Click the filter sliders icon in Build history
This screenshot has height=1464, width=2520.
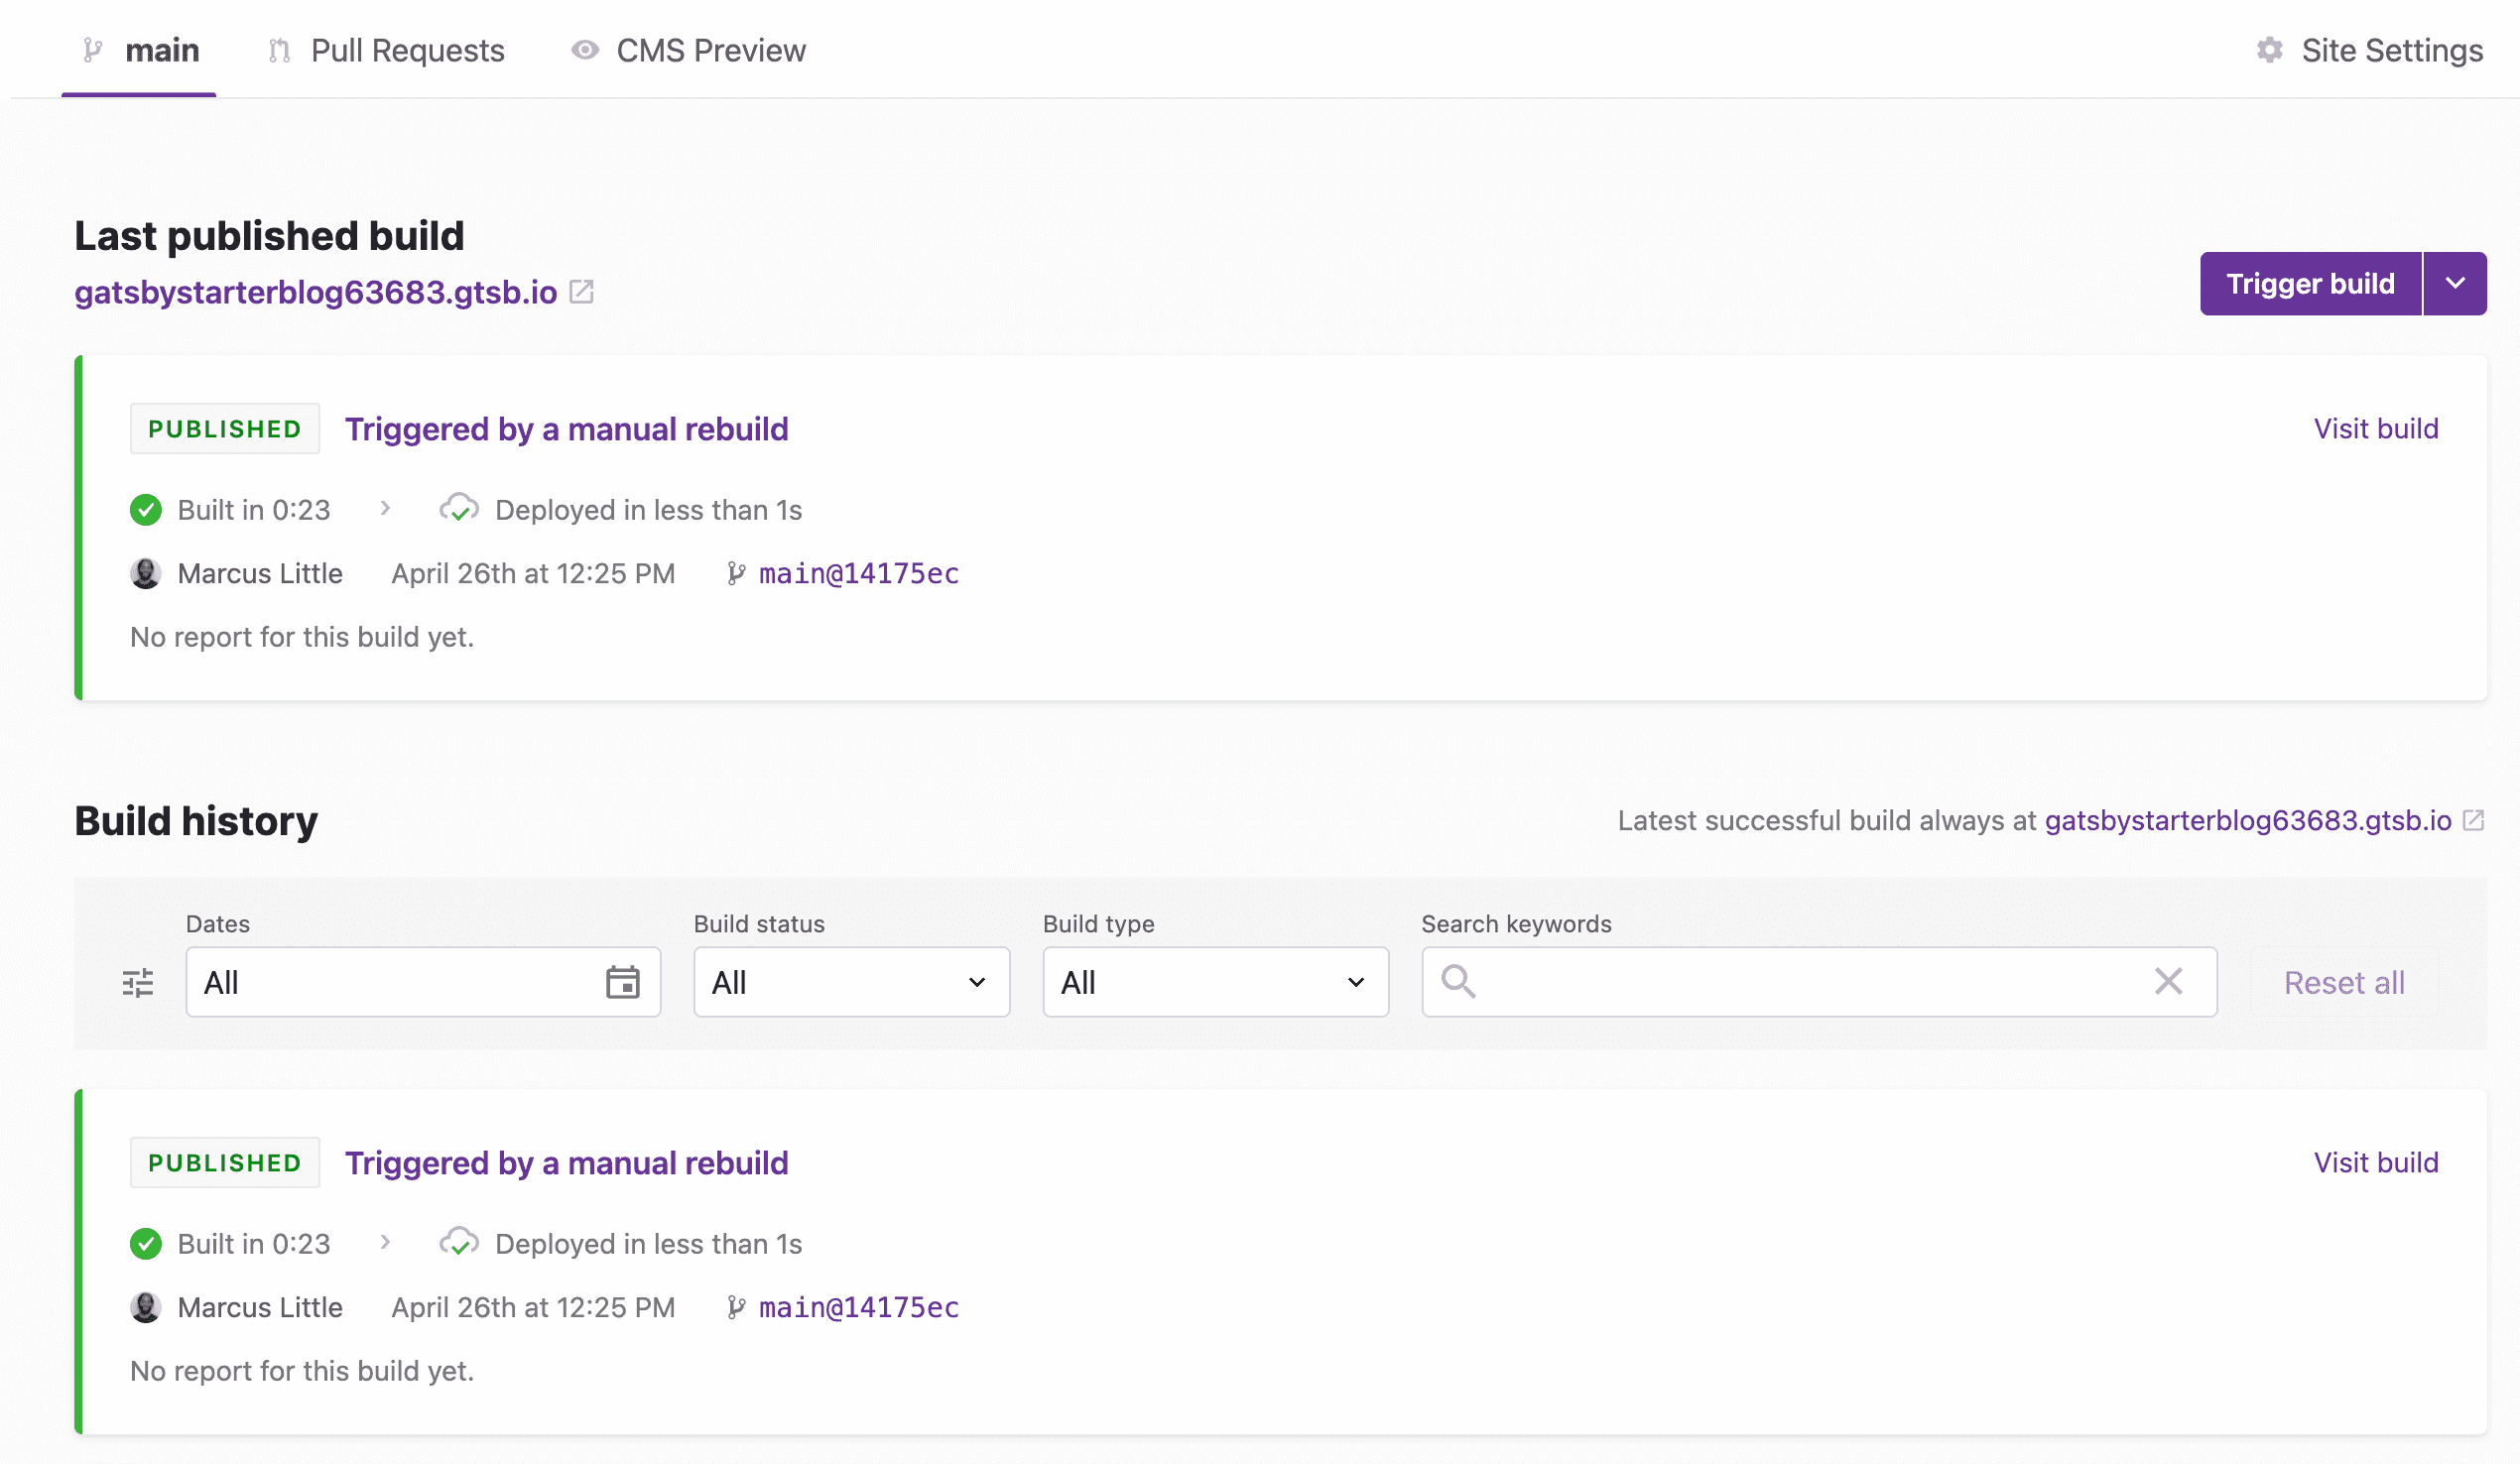pyautogui.click(x=138, y=983)
